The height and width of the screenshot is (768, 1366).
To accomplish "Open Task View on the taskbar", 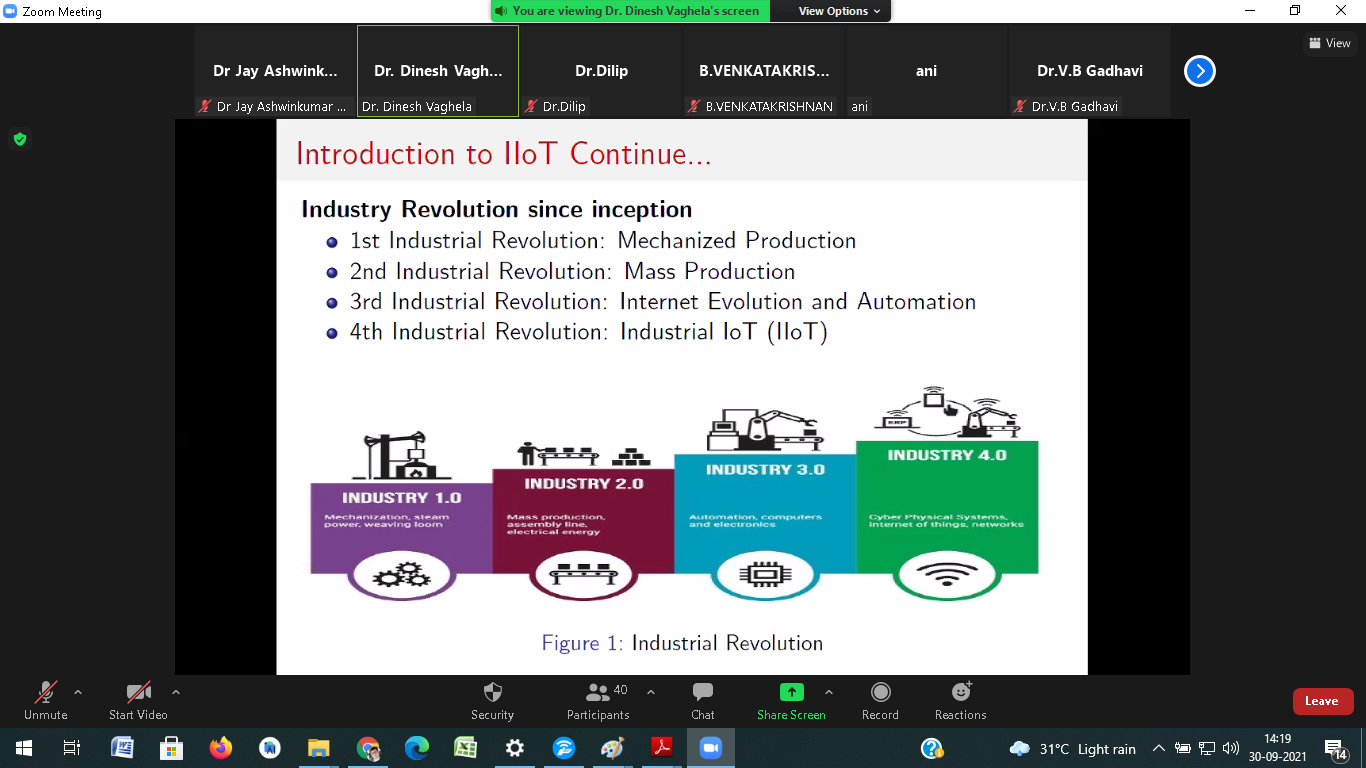I will [x=71, y=748].
